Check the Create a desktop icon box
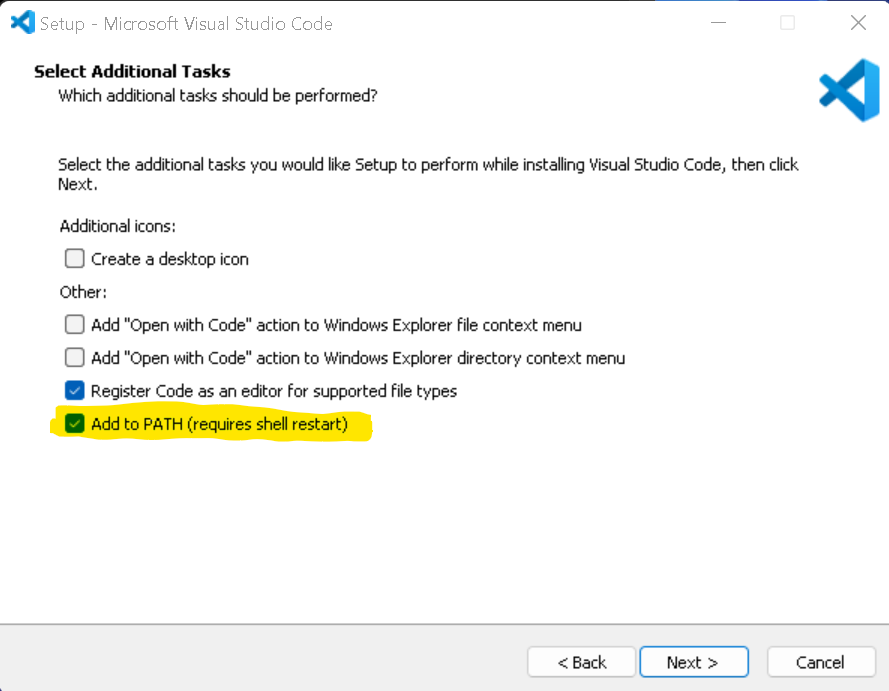This screenshot has height=691, width=889. click(74, 258)
